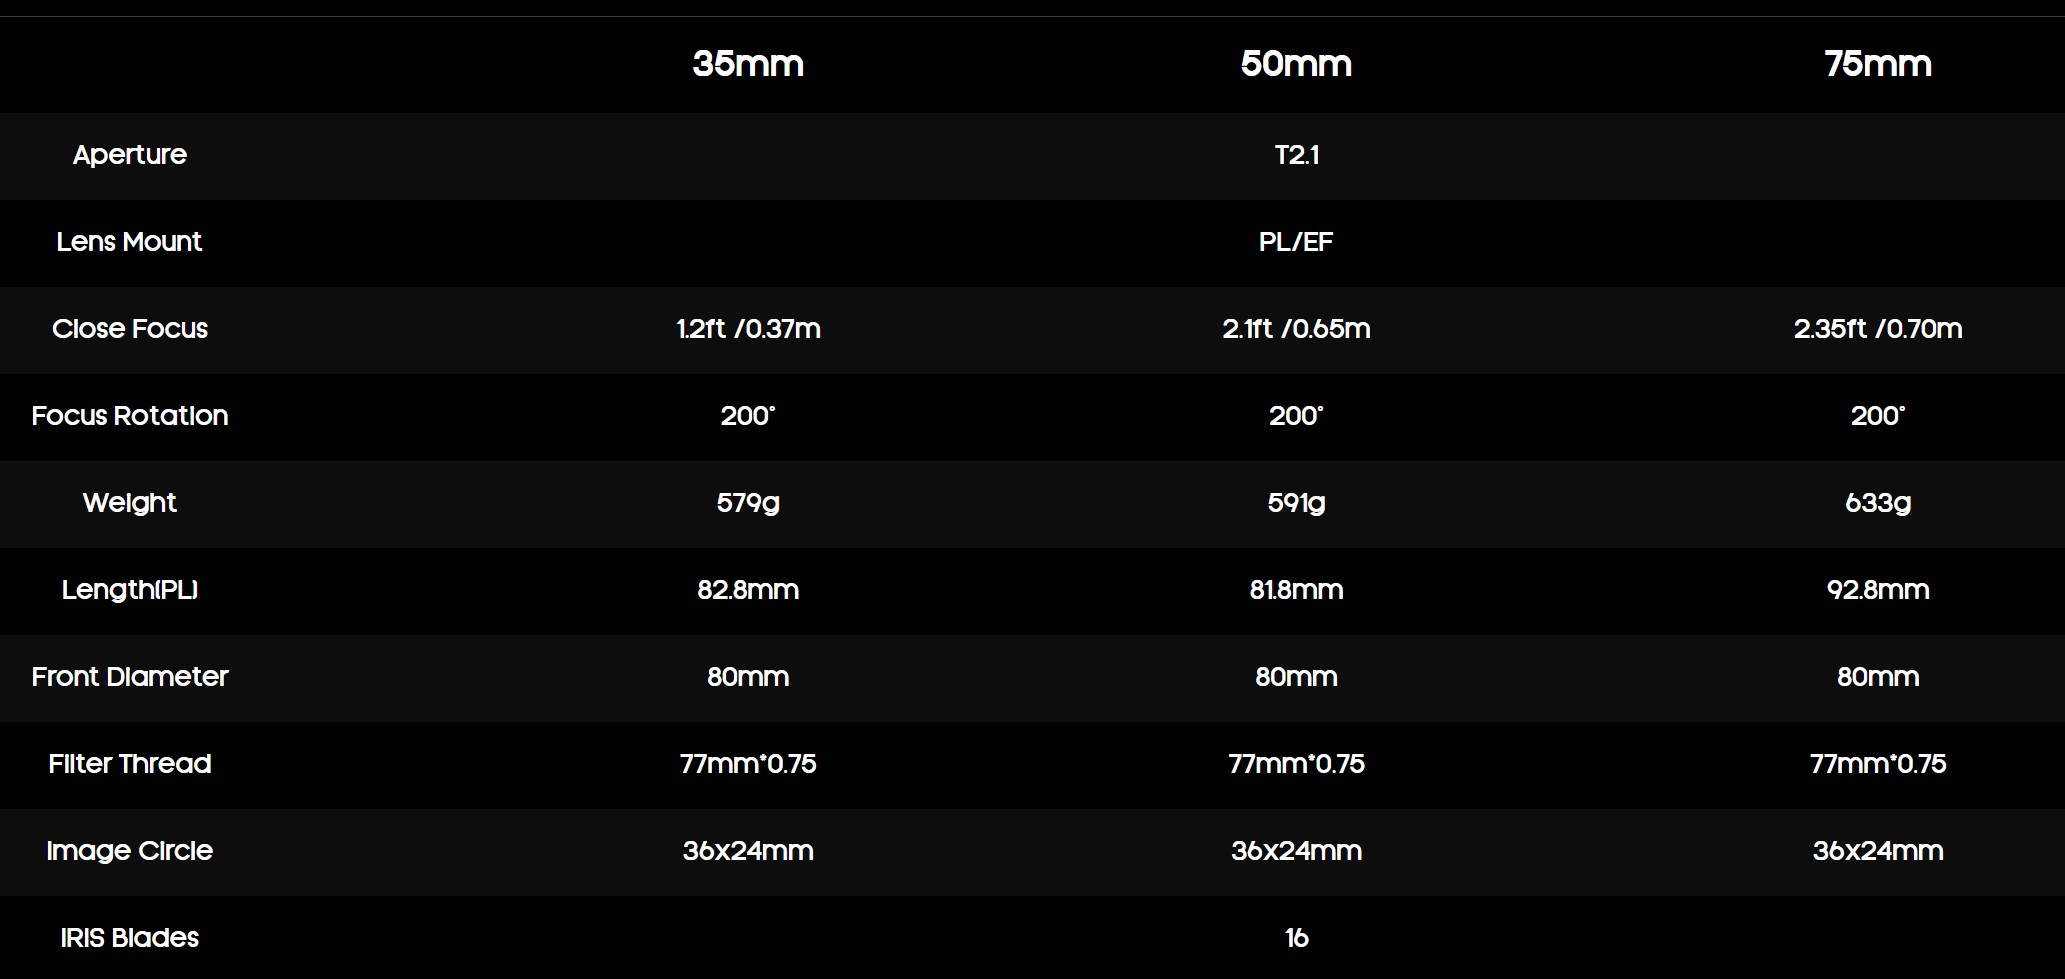This screenshot has height=979, width=2065.
Task: Click the Front Diameter row label
Action: (130, 677)
